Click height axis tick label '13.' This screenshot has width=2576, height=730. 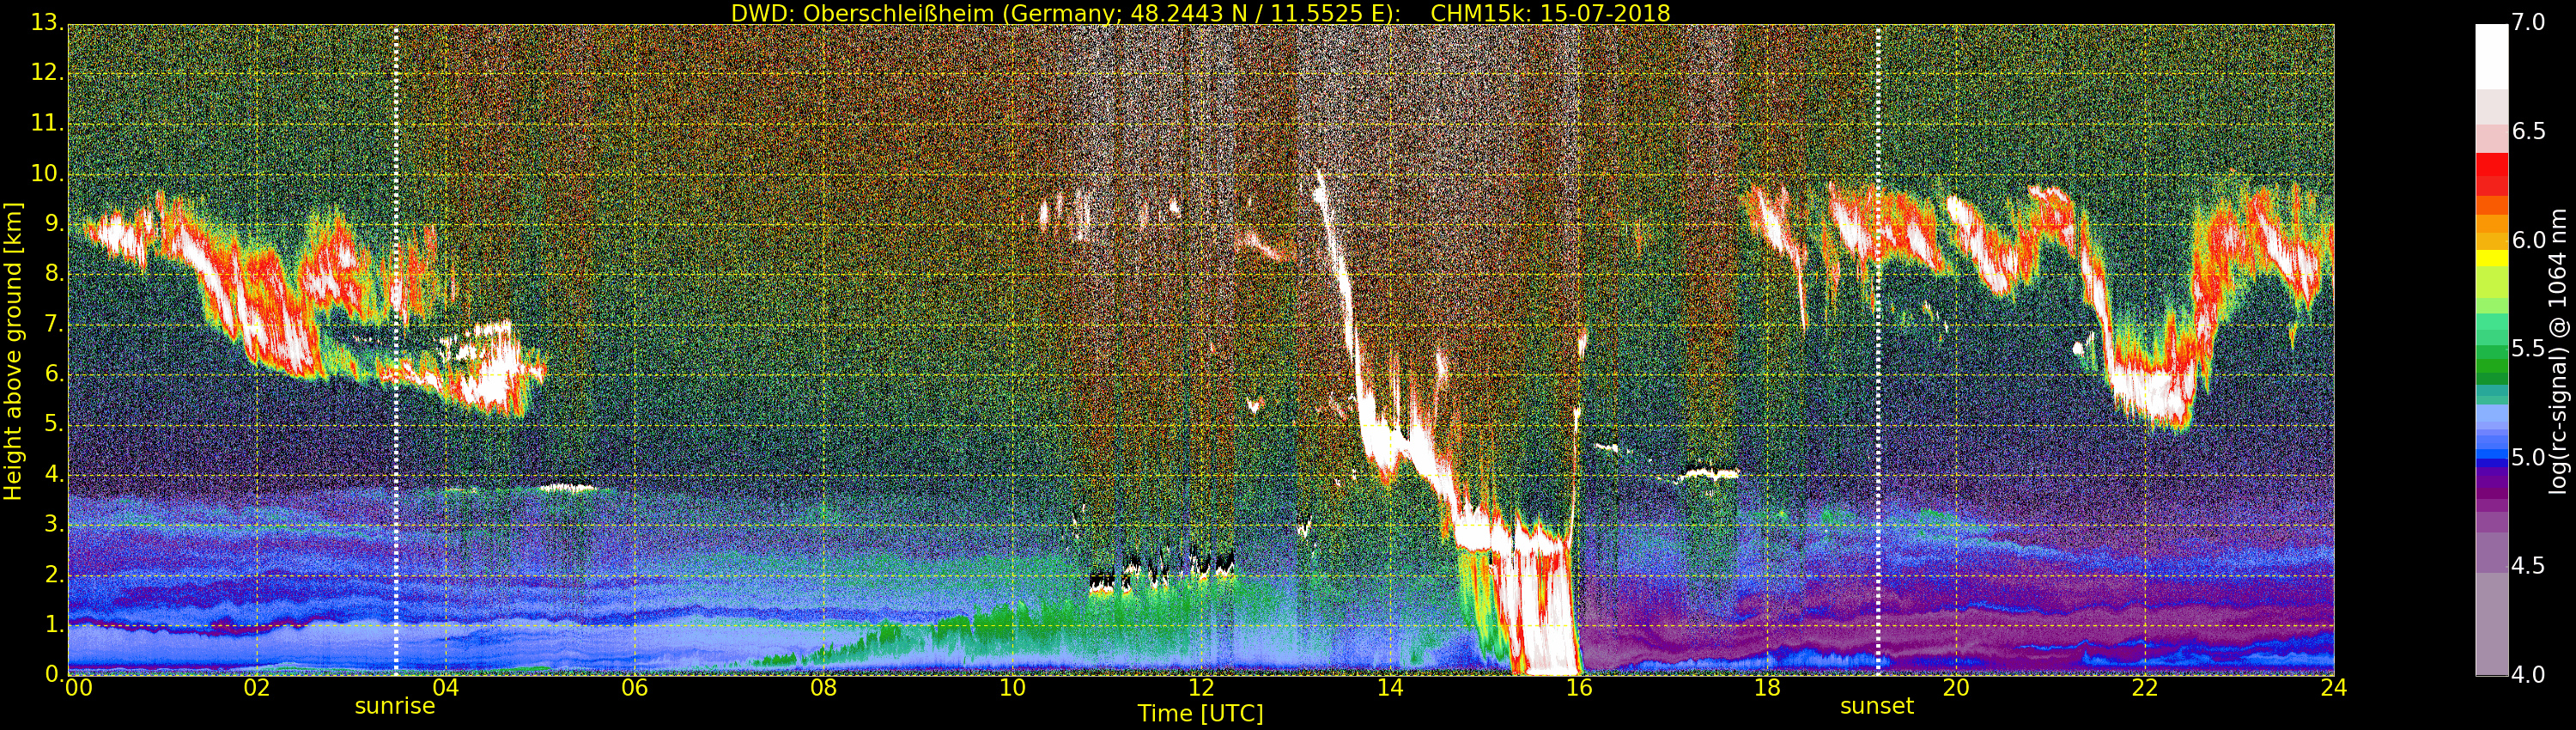pos(46,22)
